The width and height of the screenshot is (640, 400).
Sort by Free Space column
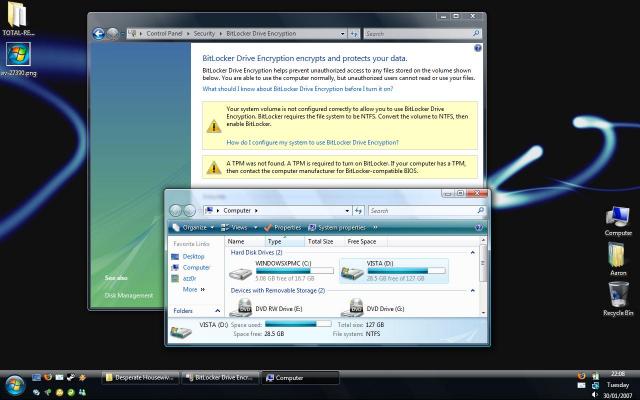pos(365,242)
